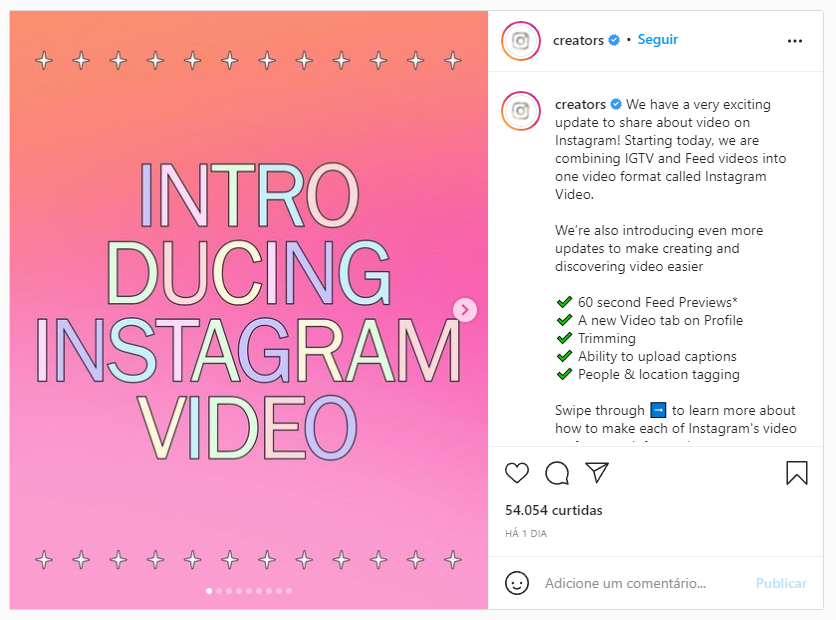Viewport: 836px width, 620px height.
Task: Advance carousel with next arrow
Action: tap(465, 310)
